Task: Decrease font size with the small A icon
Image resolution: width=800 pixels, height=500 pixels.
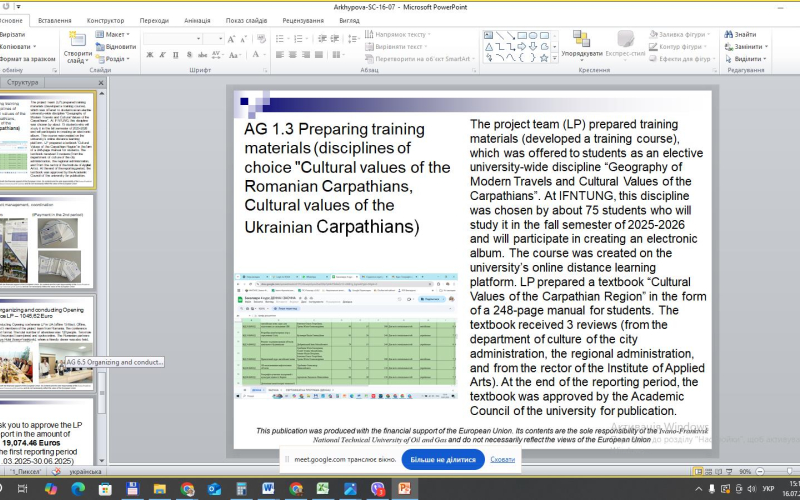Action: pyautogui.click(x=243, y=39)
